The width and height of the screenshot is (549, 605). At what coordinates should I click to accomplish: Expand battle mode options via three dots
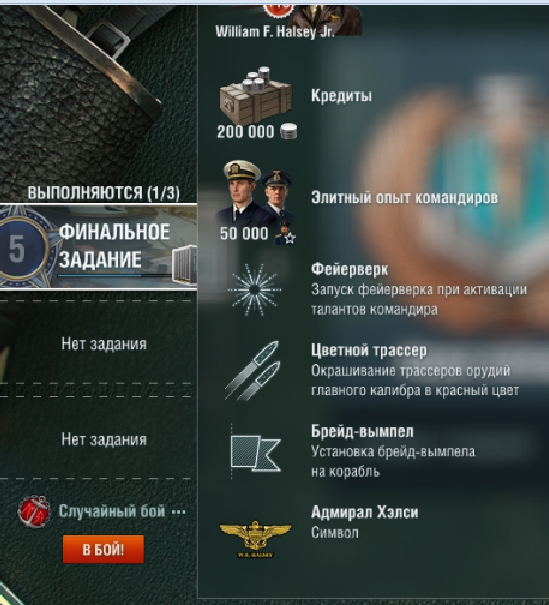point(179,512)
